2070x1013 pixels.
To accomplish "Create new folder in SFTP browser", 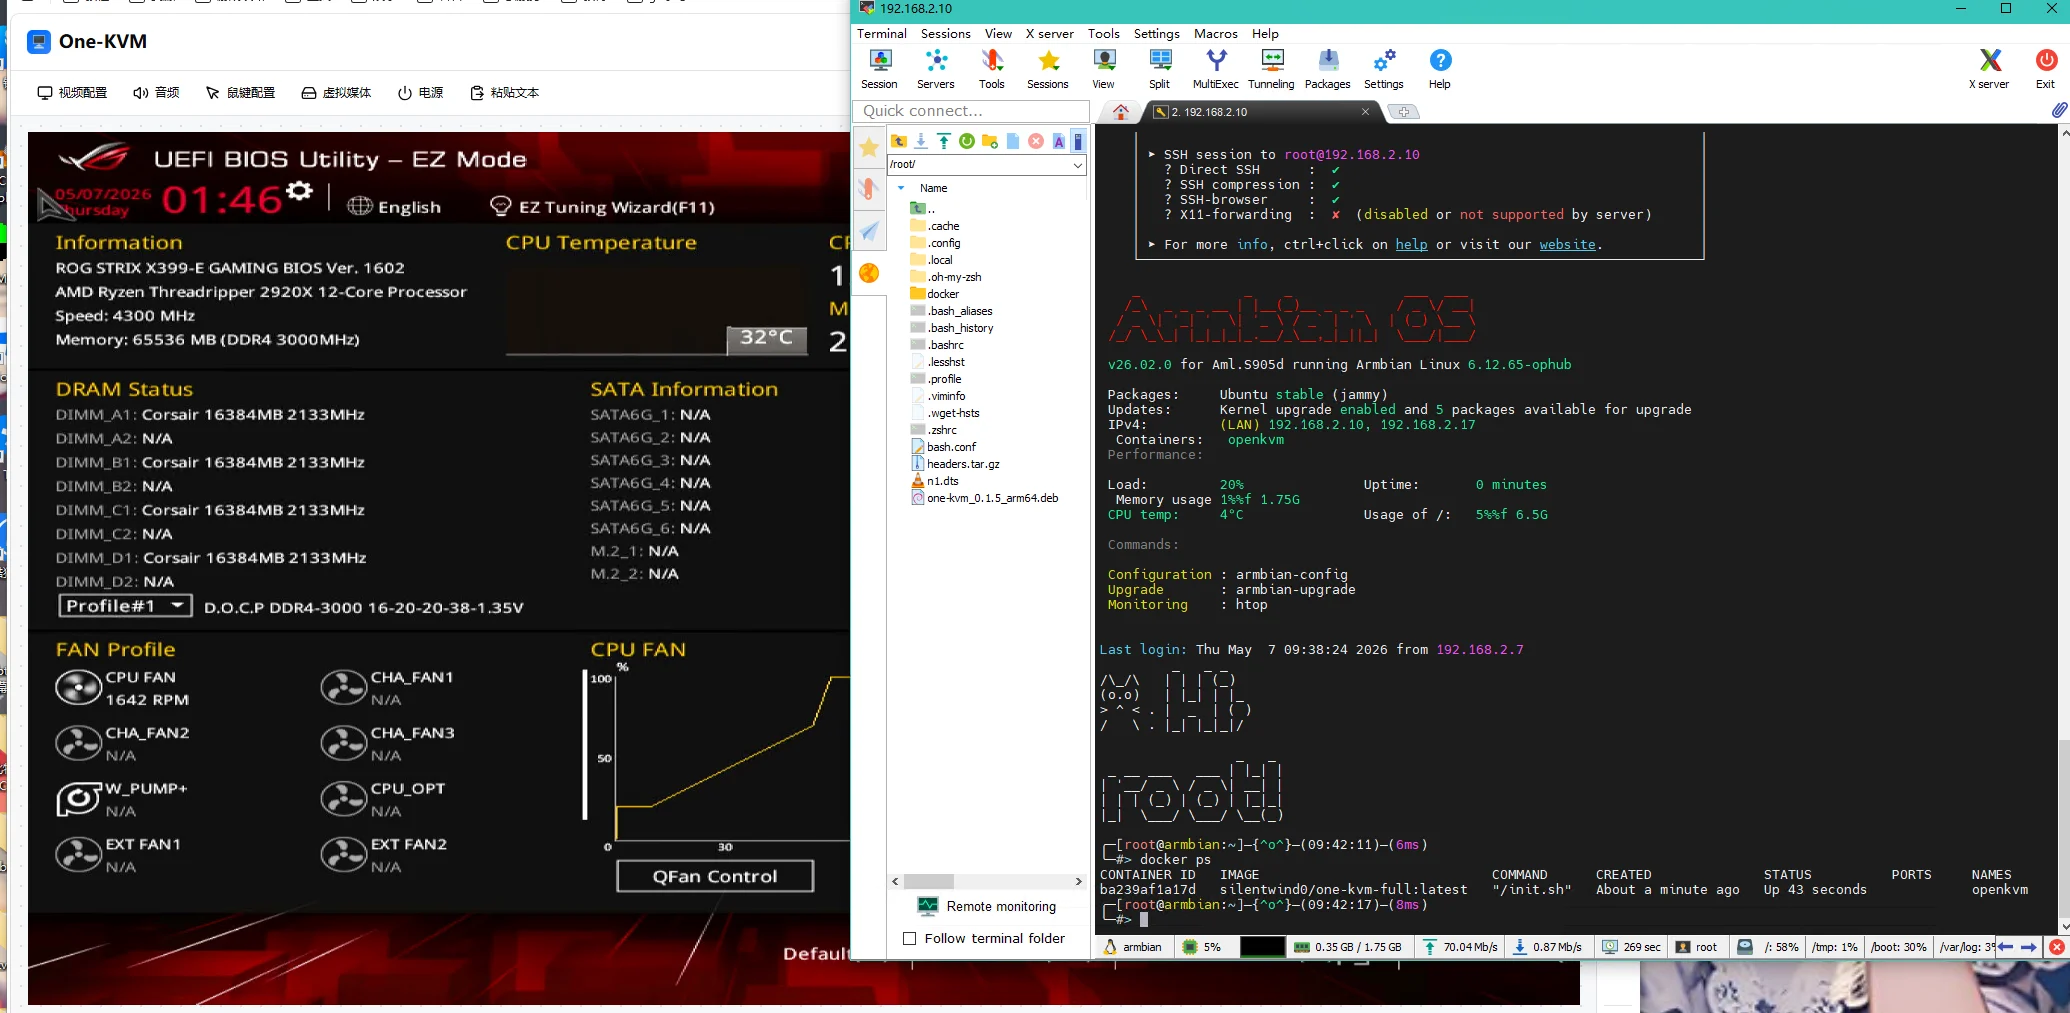I will point(990,141).
